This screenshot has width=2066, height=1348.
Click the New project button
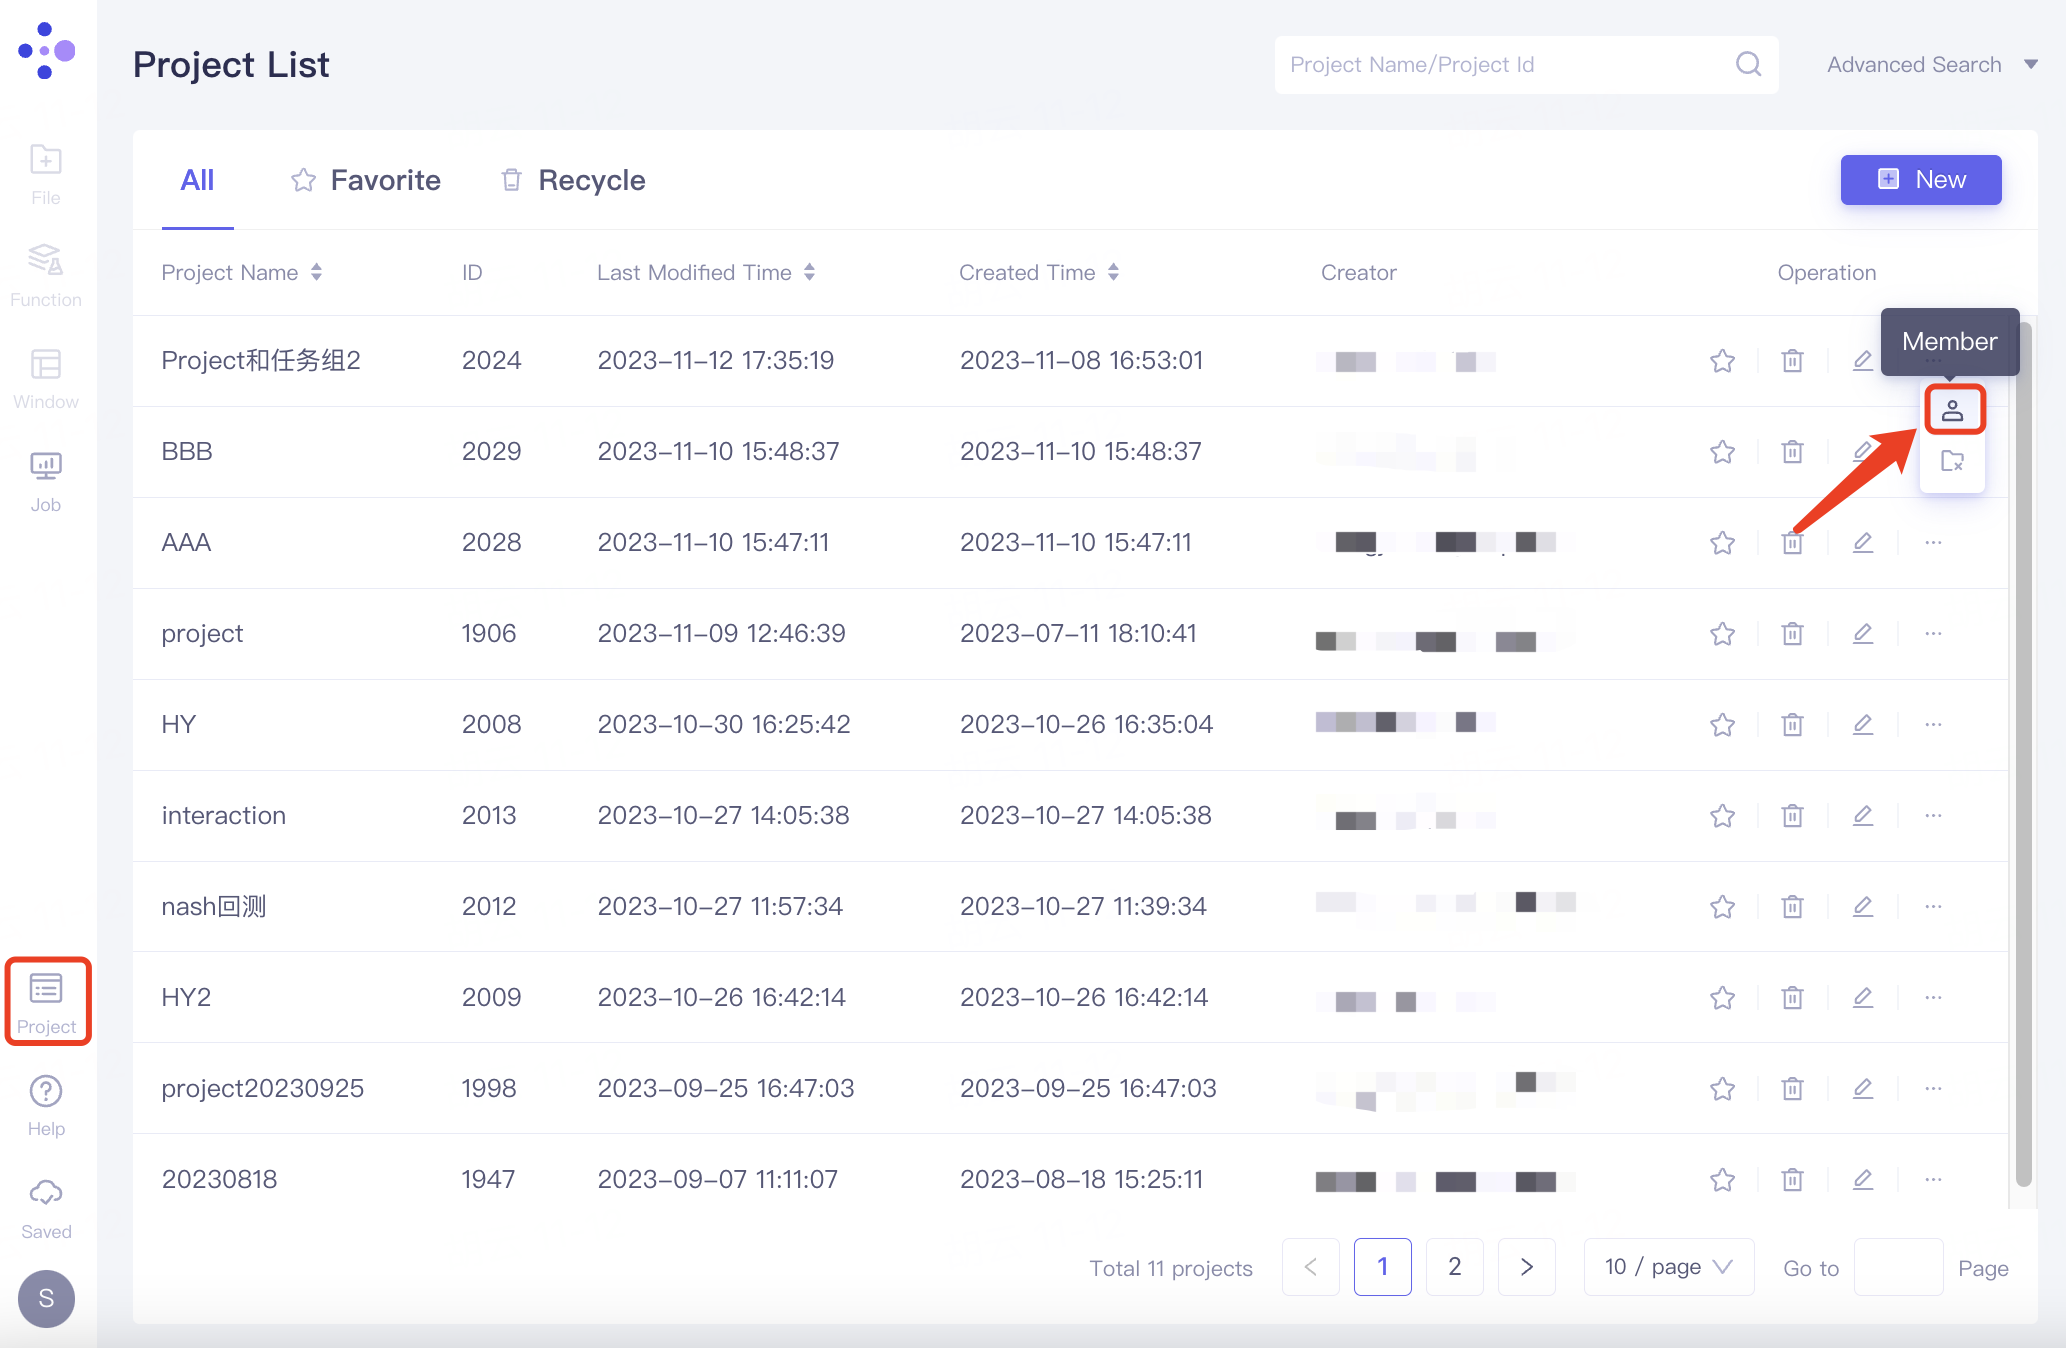1920,180
